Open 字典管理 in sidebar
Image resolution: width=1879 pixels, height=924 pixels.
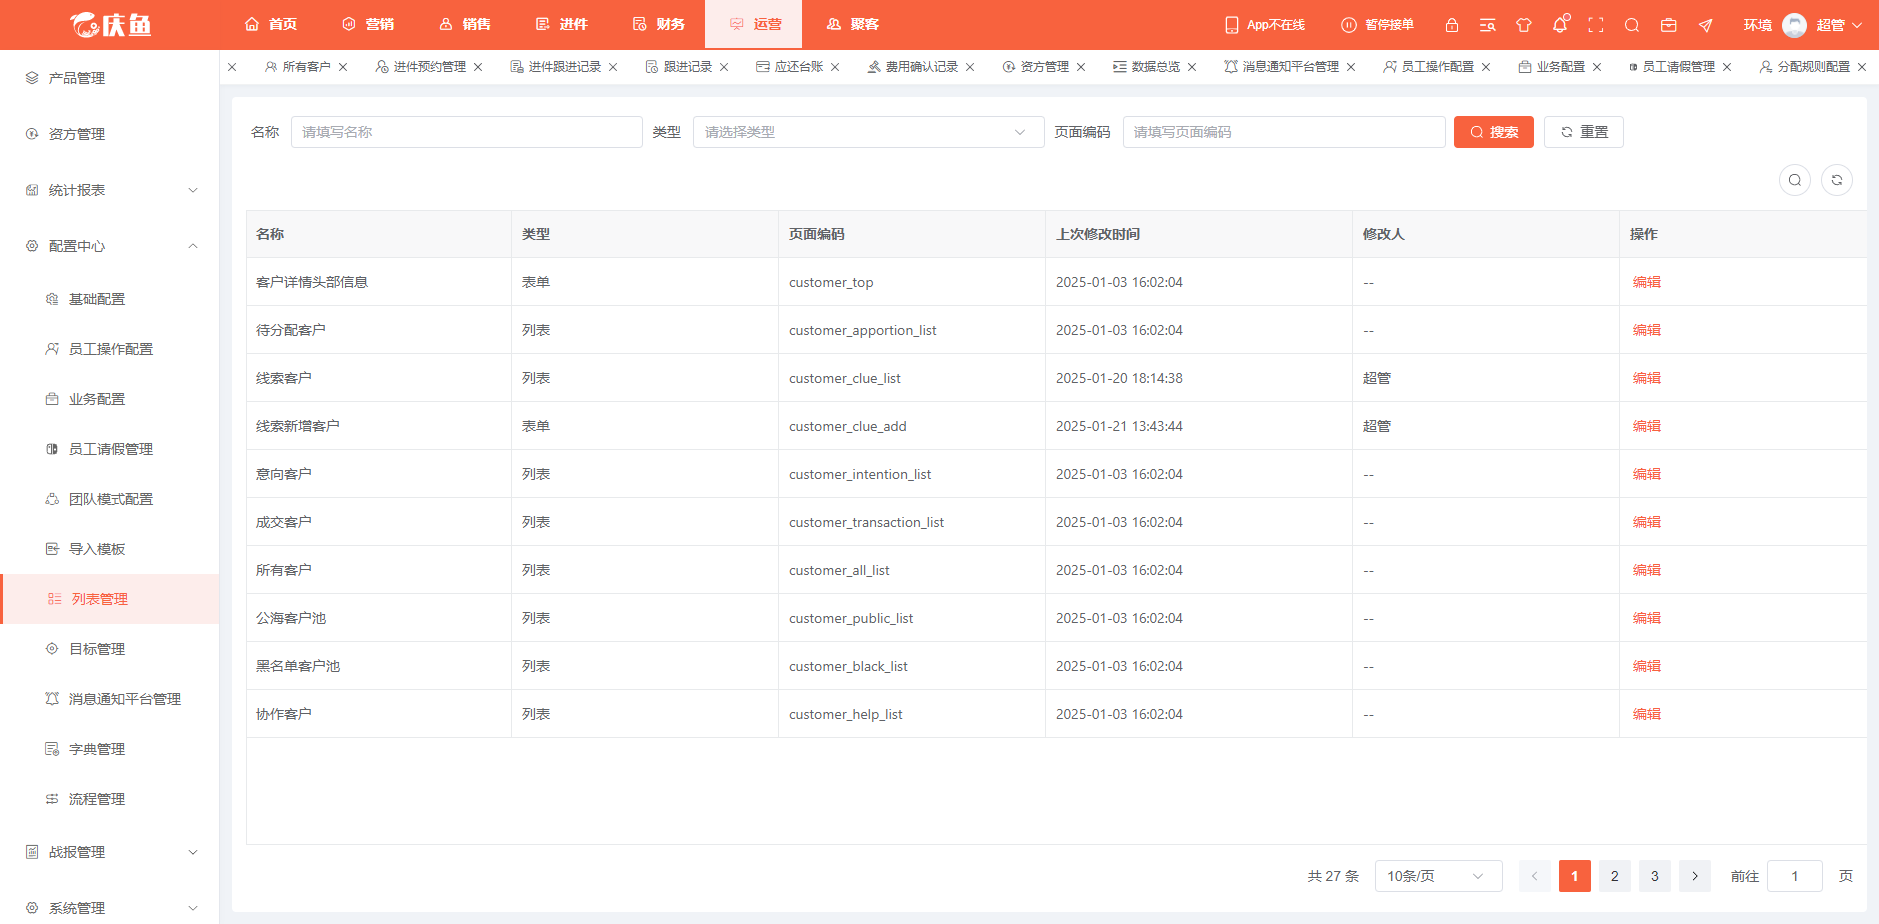110,749
